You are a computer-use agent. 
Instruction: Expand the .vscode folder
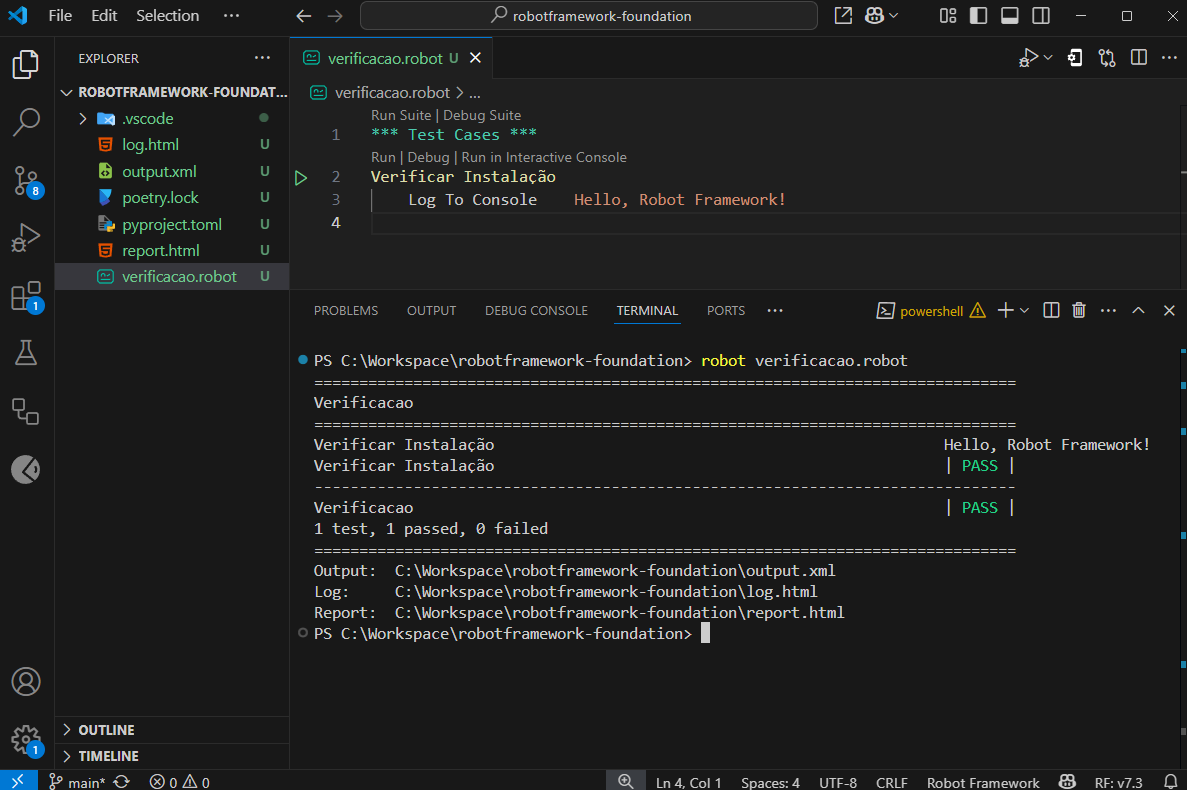pos(147,118)
